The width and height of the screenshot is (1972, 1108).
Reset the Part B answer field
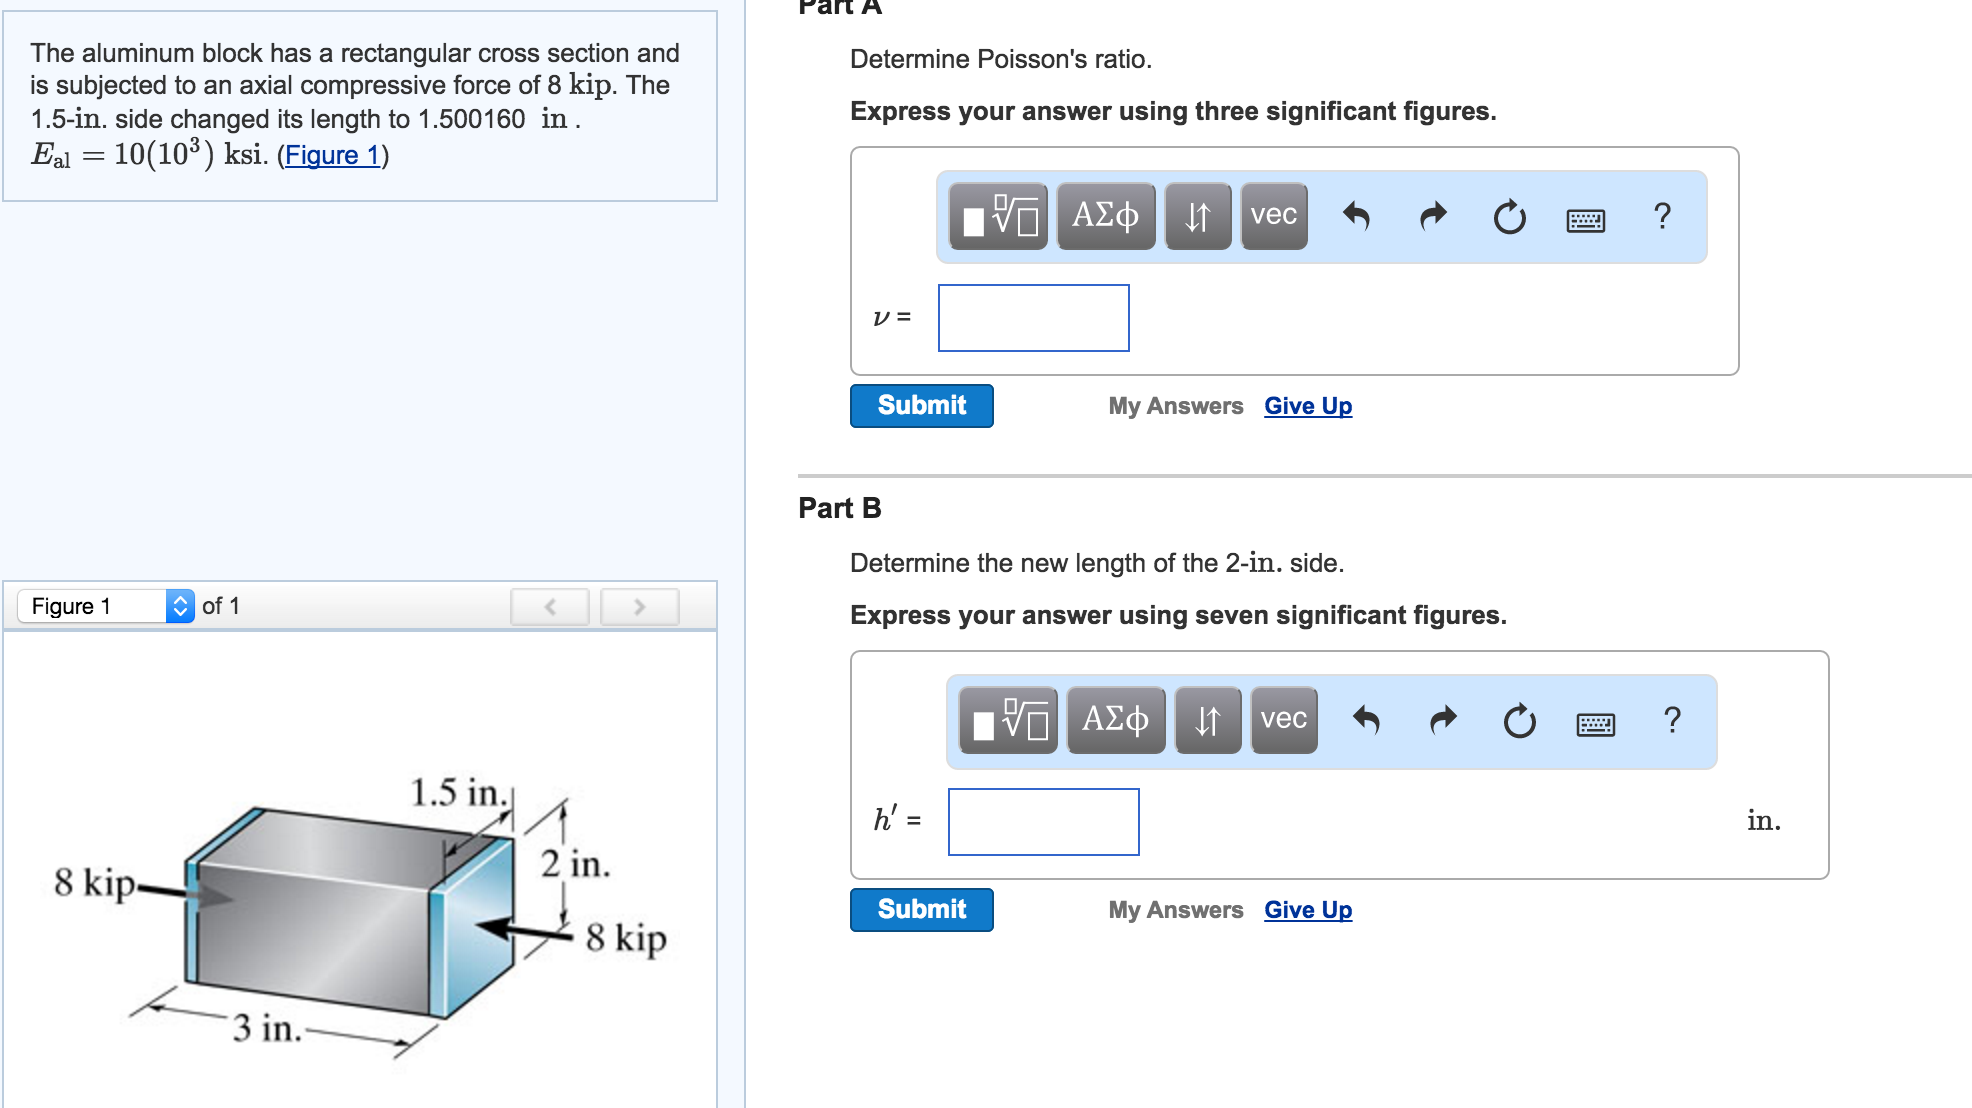(1519, 720)
